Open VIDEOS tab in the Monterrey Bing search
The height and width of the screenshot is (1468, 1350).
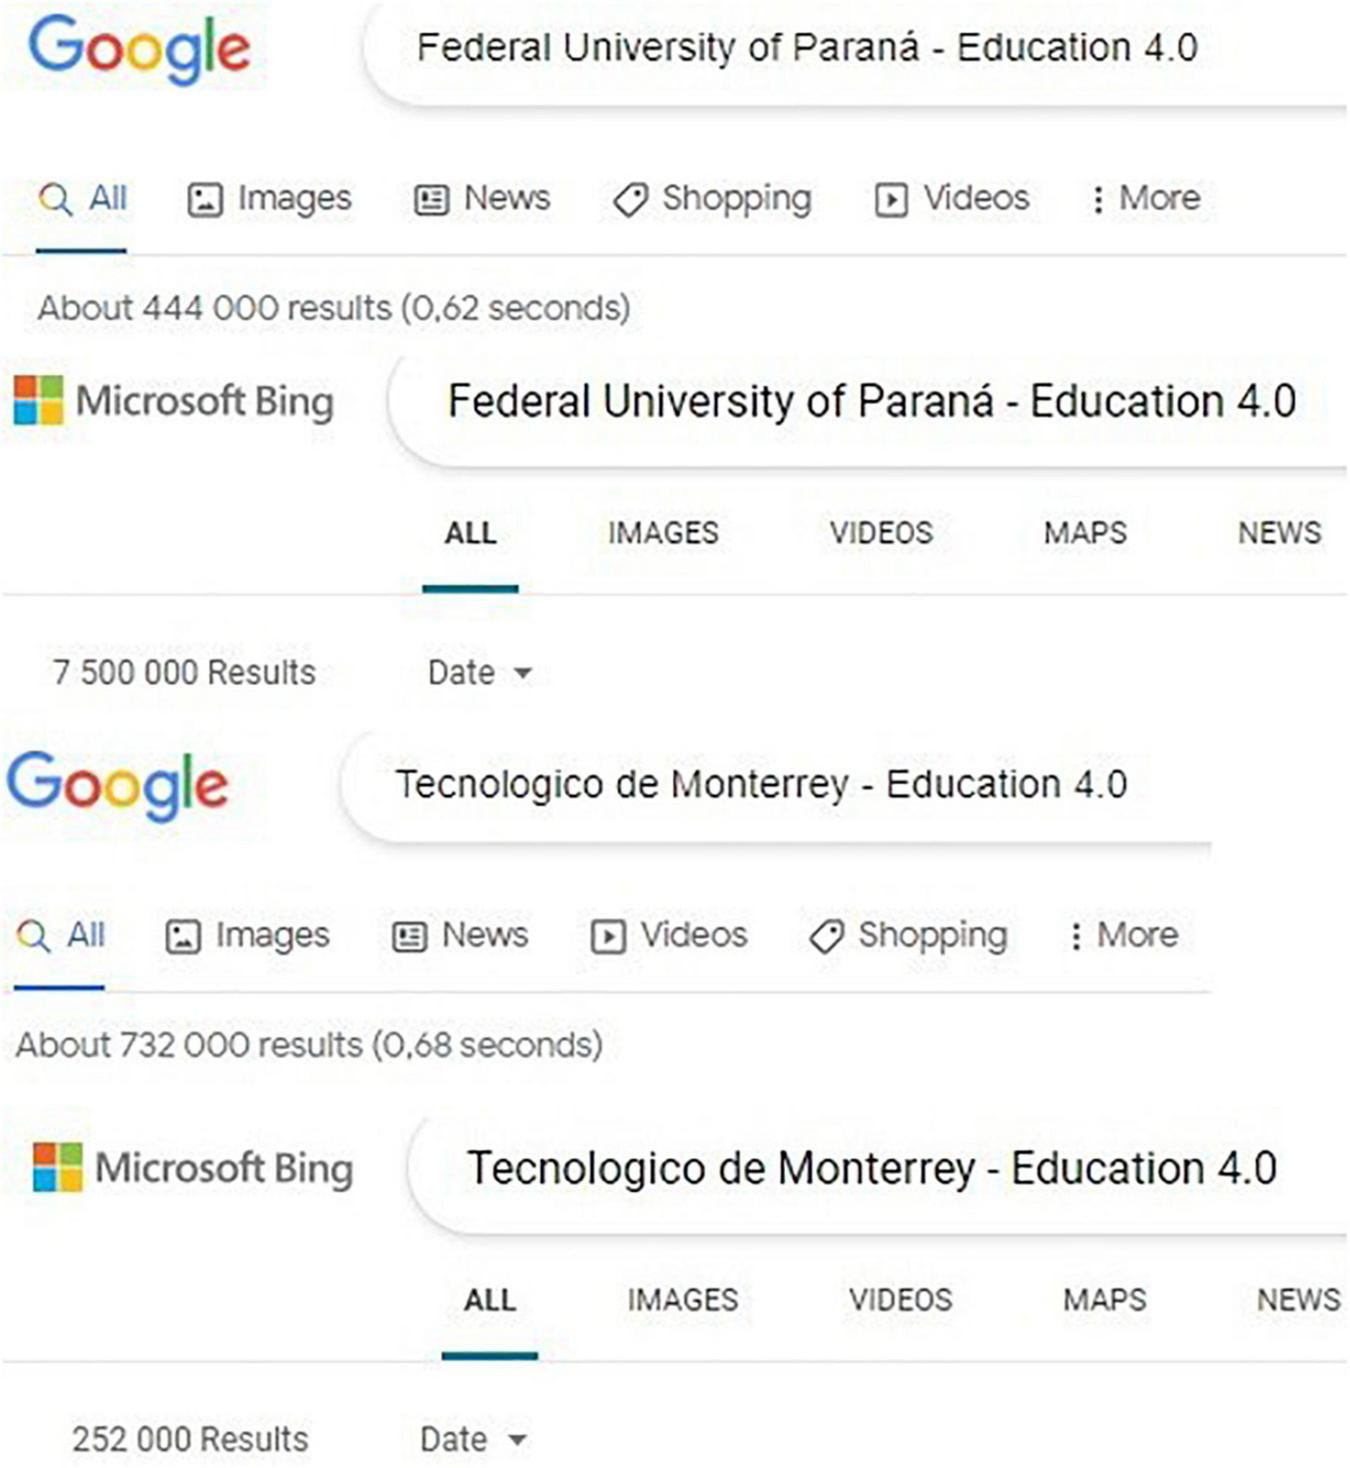[900, 1300]
